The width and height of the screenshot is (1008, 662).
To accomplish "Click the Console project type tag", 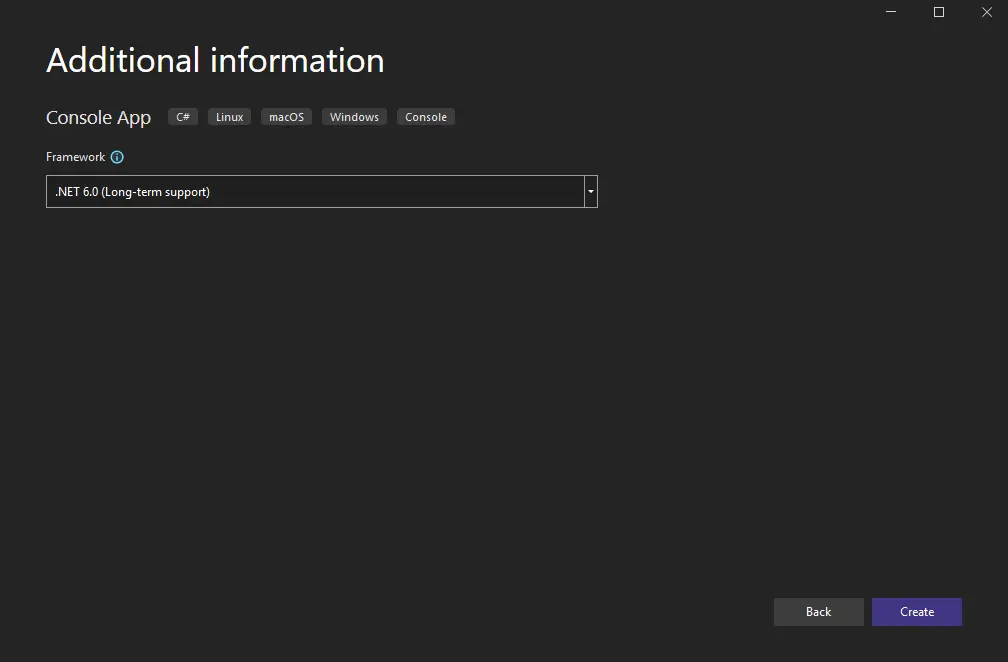I will (x=426, y=117).
